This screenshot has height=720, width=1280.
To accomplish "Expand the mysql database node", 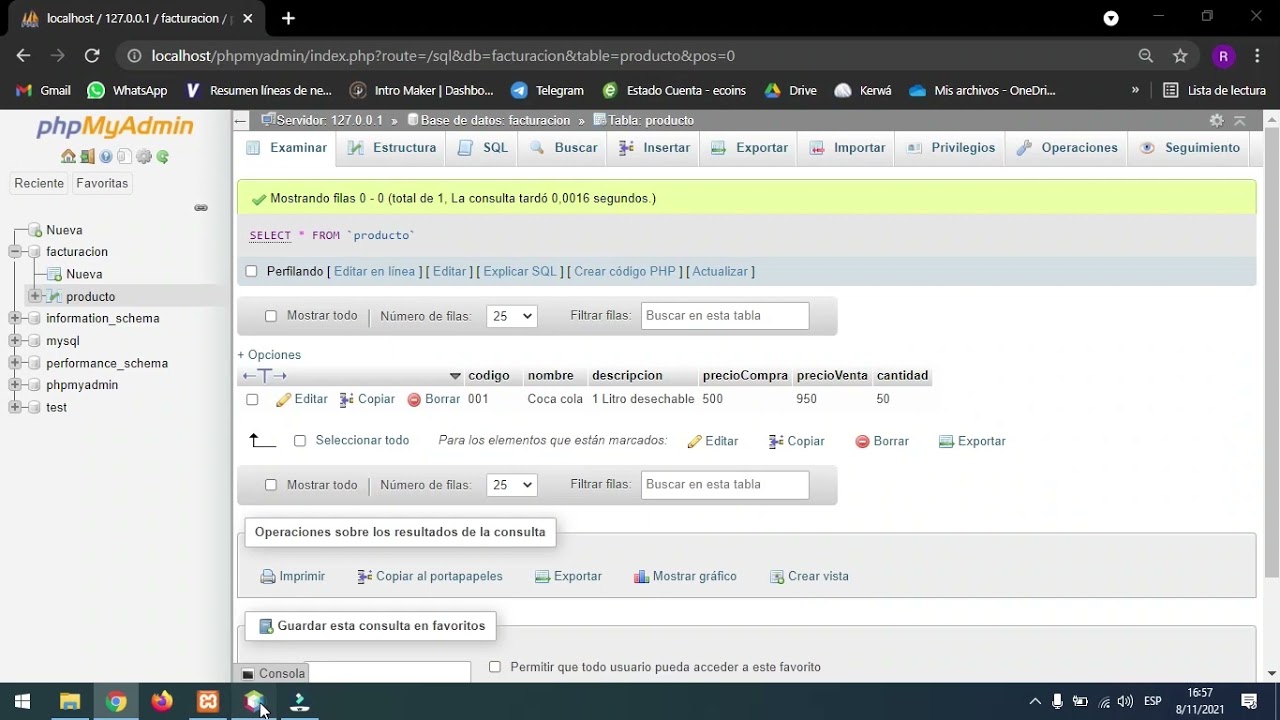I will pos(15,341).
